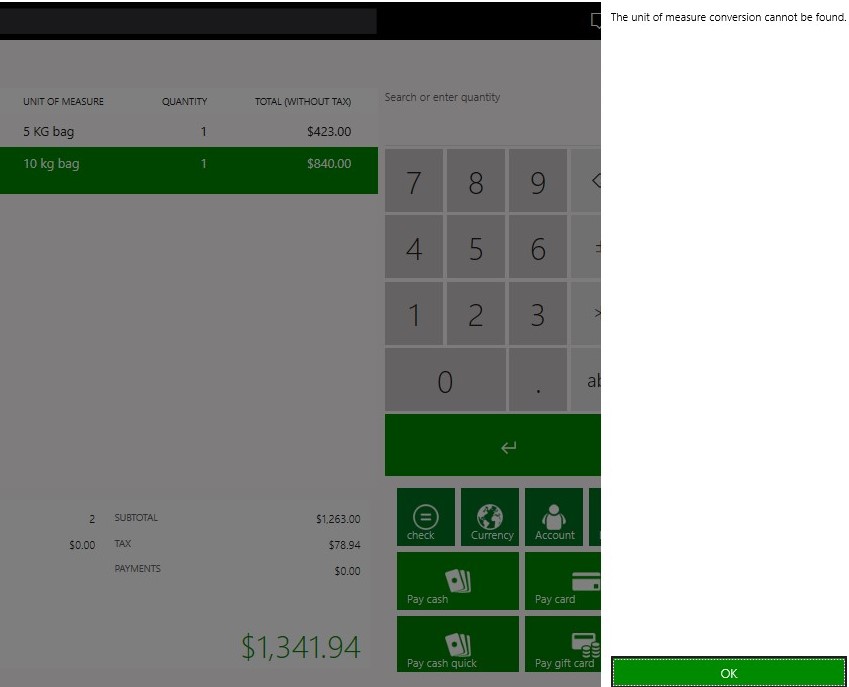The height and width of the screenshot is (687, 849).
Task: Click the OK button in the error dialog
Action: [729, 672]
